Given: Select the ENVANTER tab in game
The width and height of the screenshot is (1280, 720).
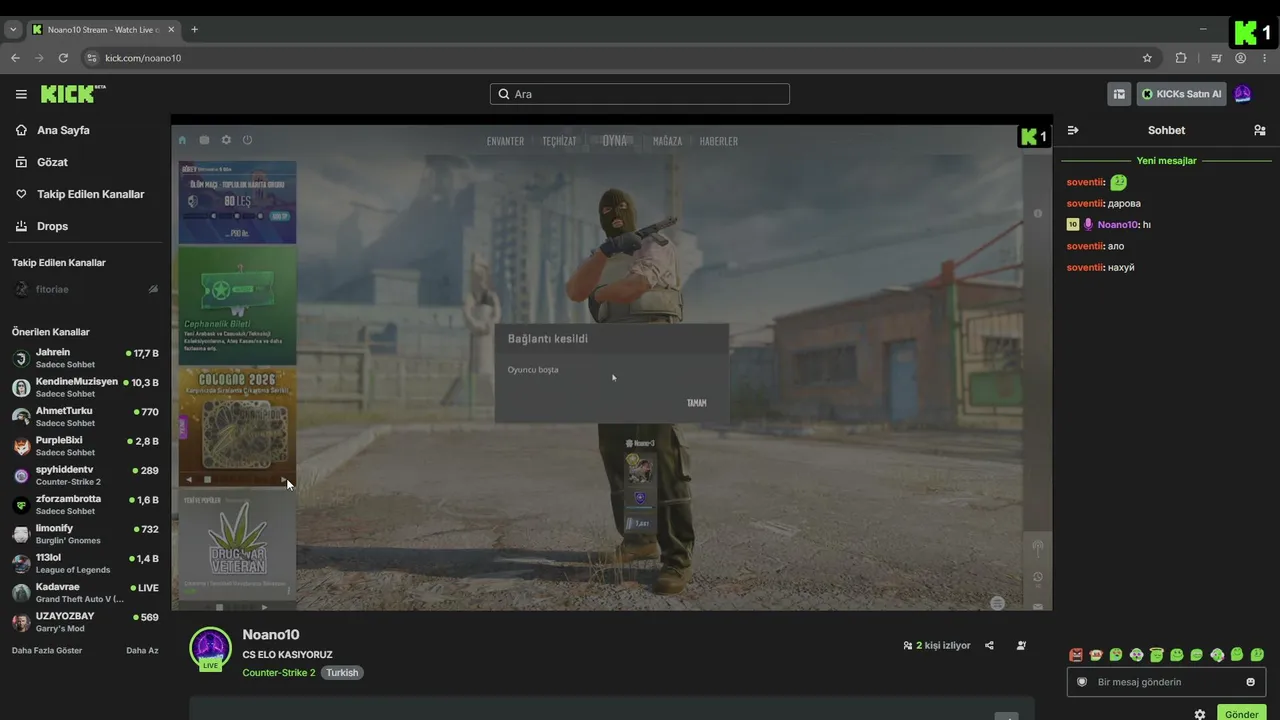Looking at the screenshot, I should (505, 141).
